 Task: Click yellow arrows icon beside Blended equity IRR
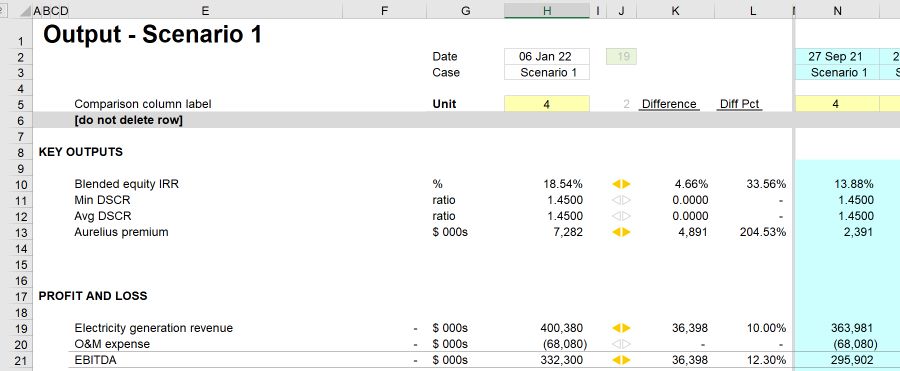pos(621,184)
